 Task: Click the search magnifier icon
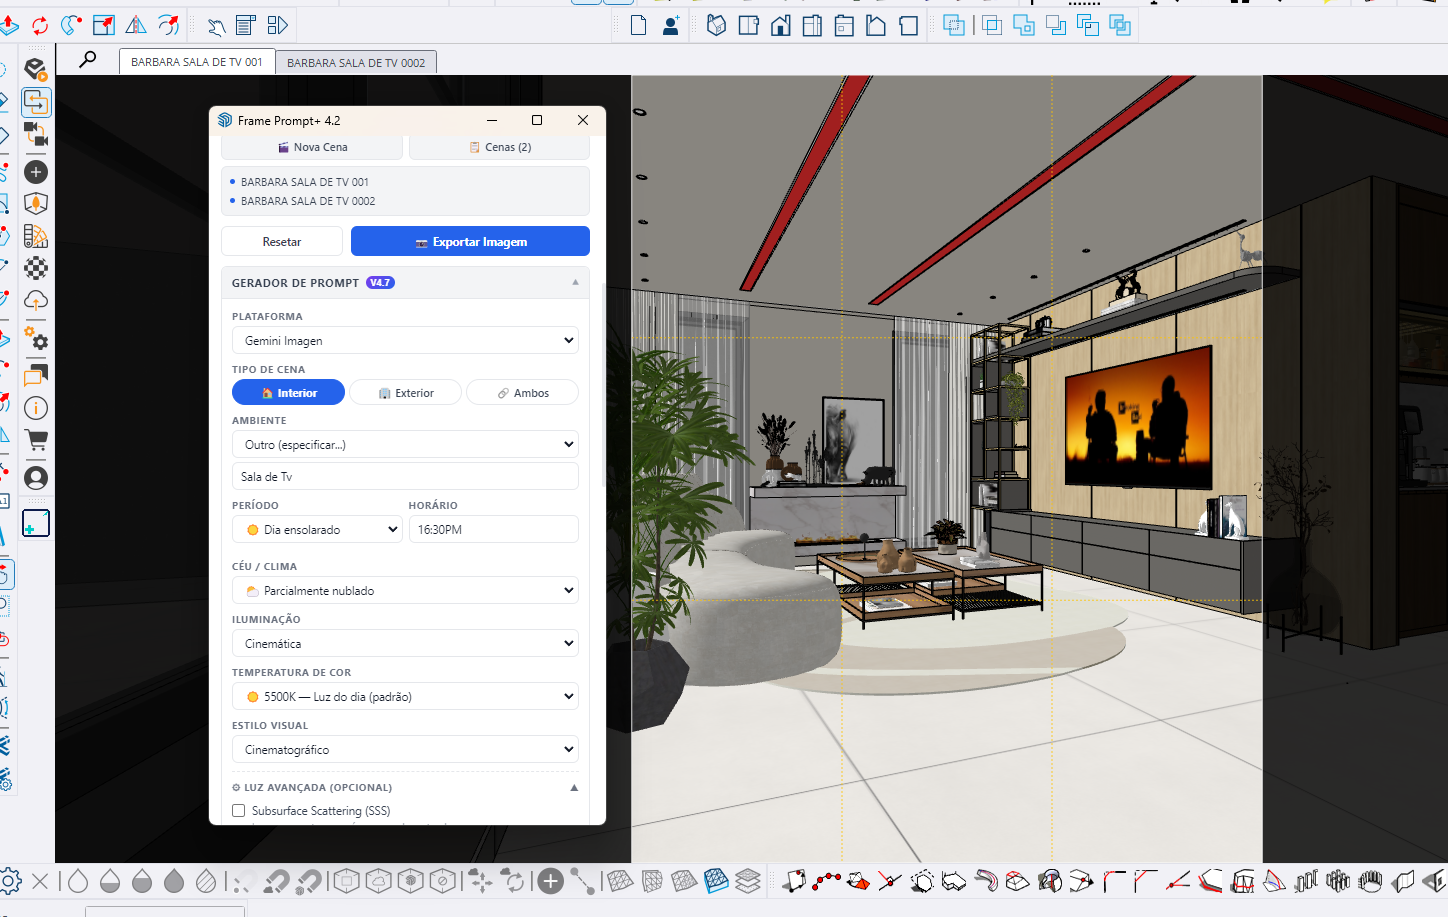click(88, 59)
